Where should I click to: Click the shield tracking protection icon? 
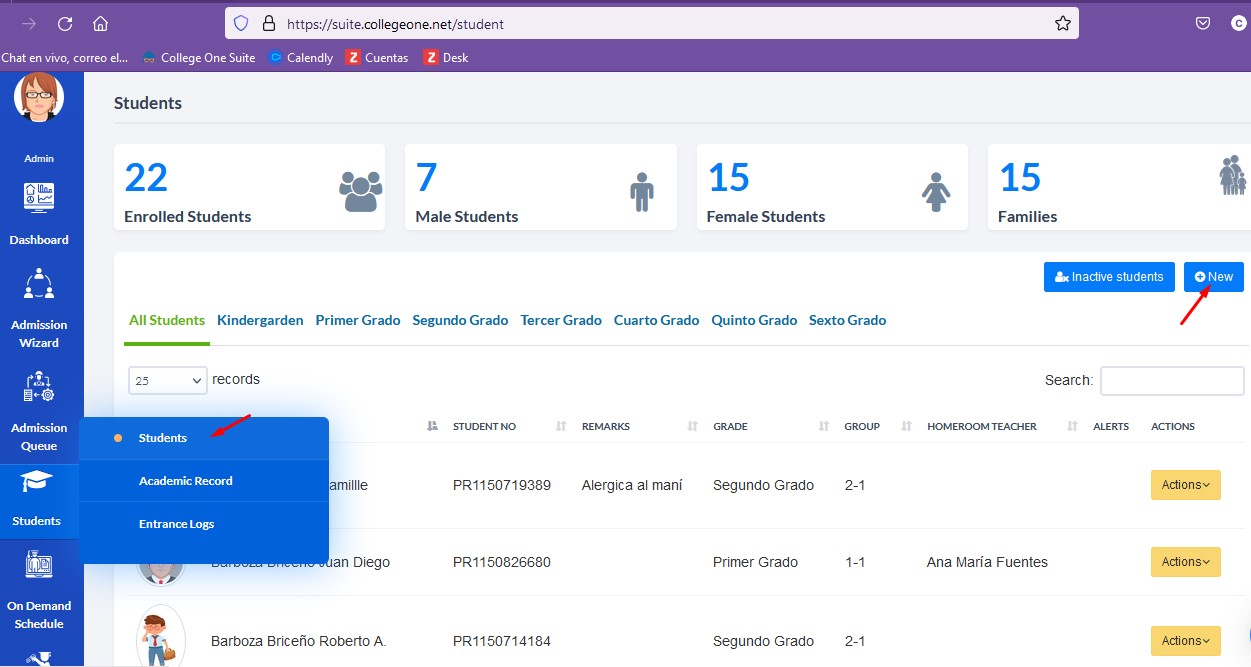coord(240,23)
